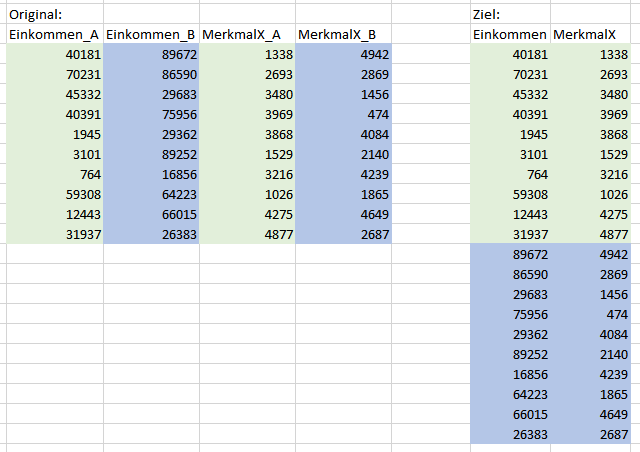The width and height of the screenshot is (640, 452).
Task: Select 4942 in the MerkmalX_B column
Action: point(343,54)
